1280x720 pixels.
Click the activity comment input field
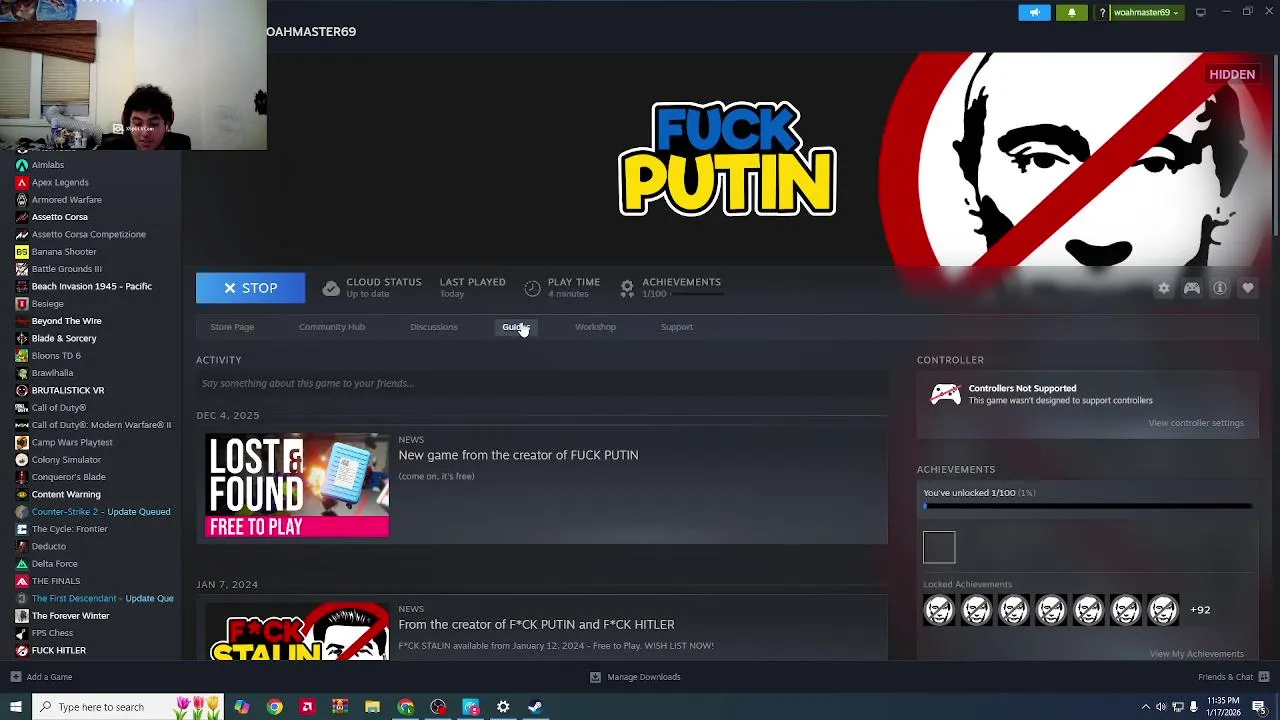click(542, 383)
